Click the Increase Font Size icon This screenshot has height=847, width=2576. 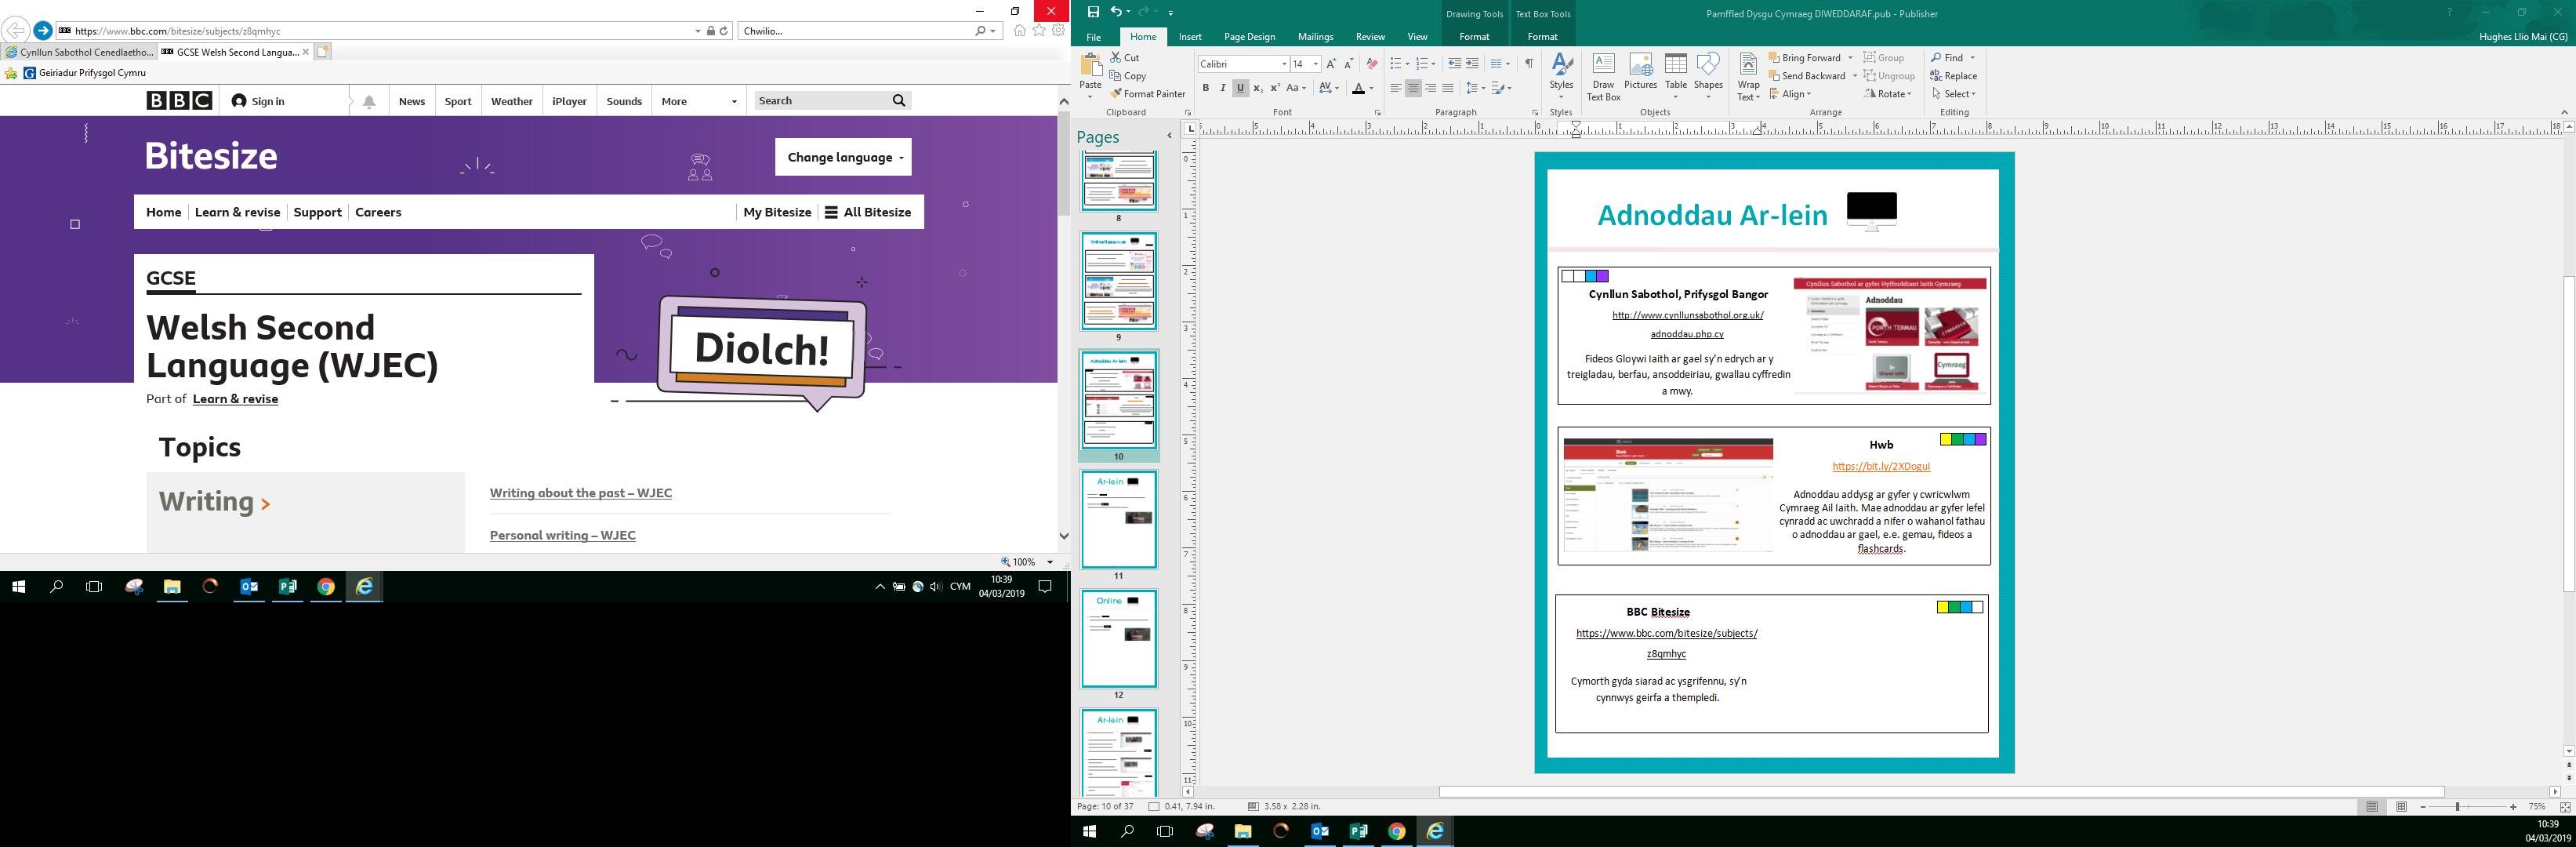tap(1331, 64)
